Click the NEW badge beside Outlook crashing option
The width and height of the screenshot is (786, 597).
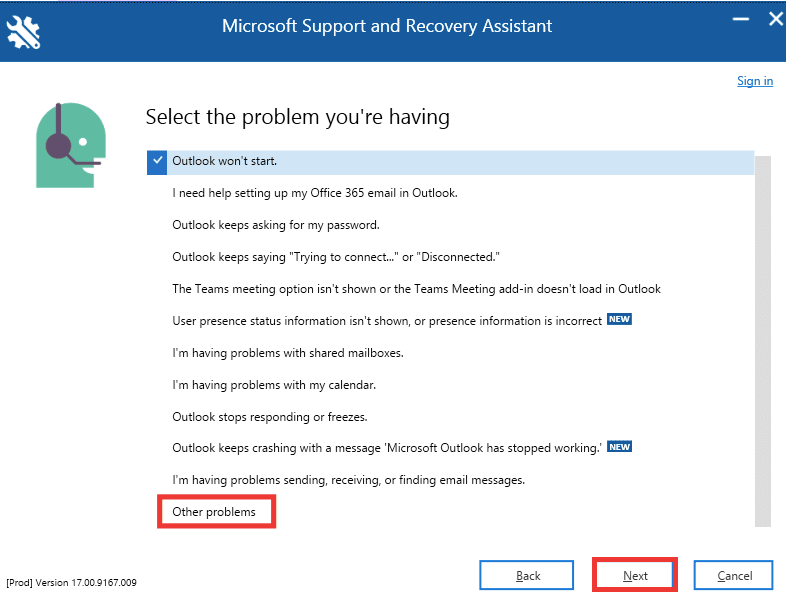pyautogui.click(x=619, y=447)
